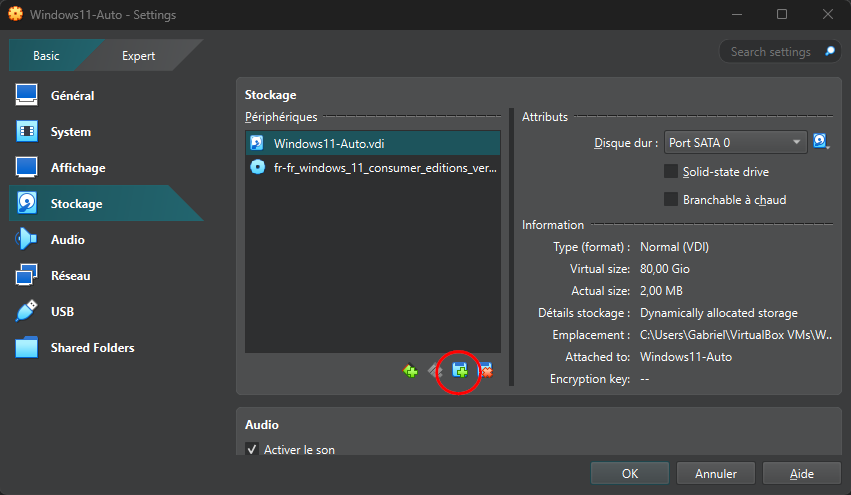The width and height of the screenshot is (851, 495).
Task: Open the Général settings label
Action: click(73, 96)
